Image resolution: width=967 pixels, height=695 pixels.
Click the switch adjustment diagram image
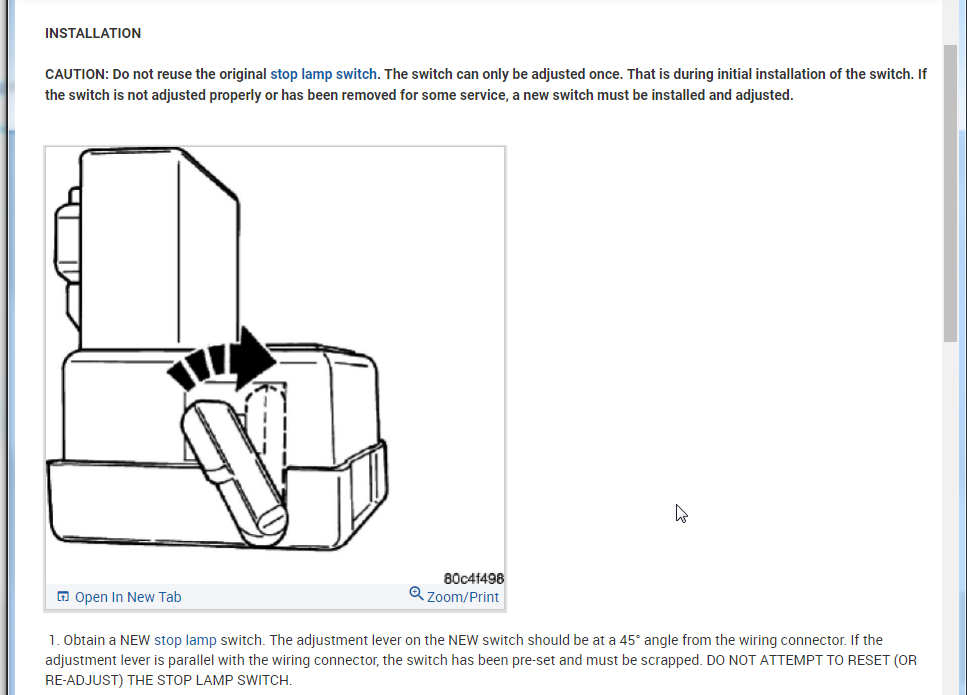(x=275, y=365)
